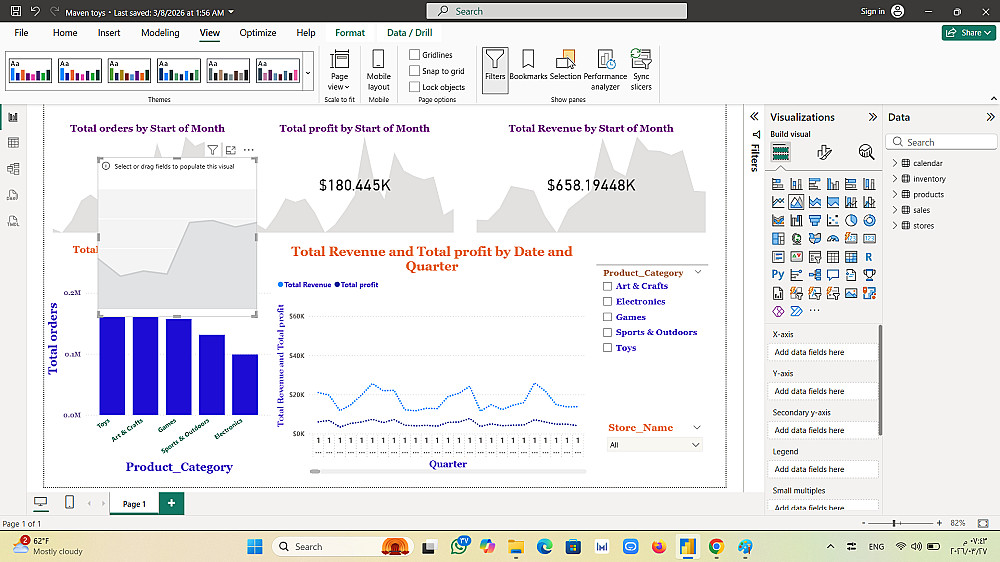
Task: Open Model view from left sidebar
Action: tap(13, 169)
